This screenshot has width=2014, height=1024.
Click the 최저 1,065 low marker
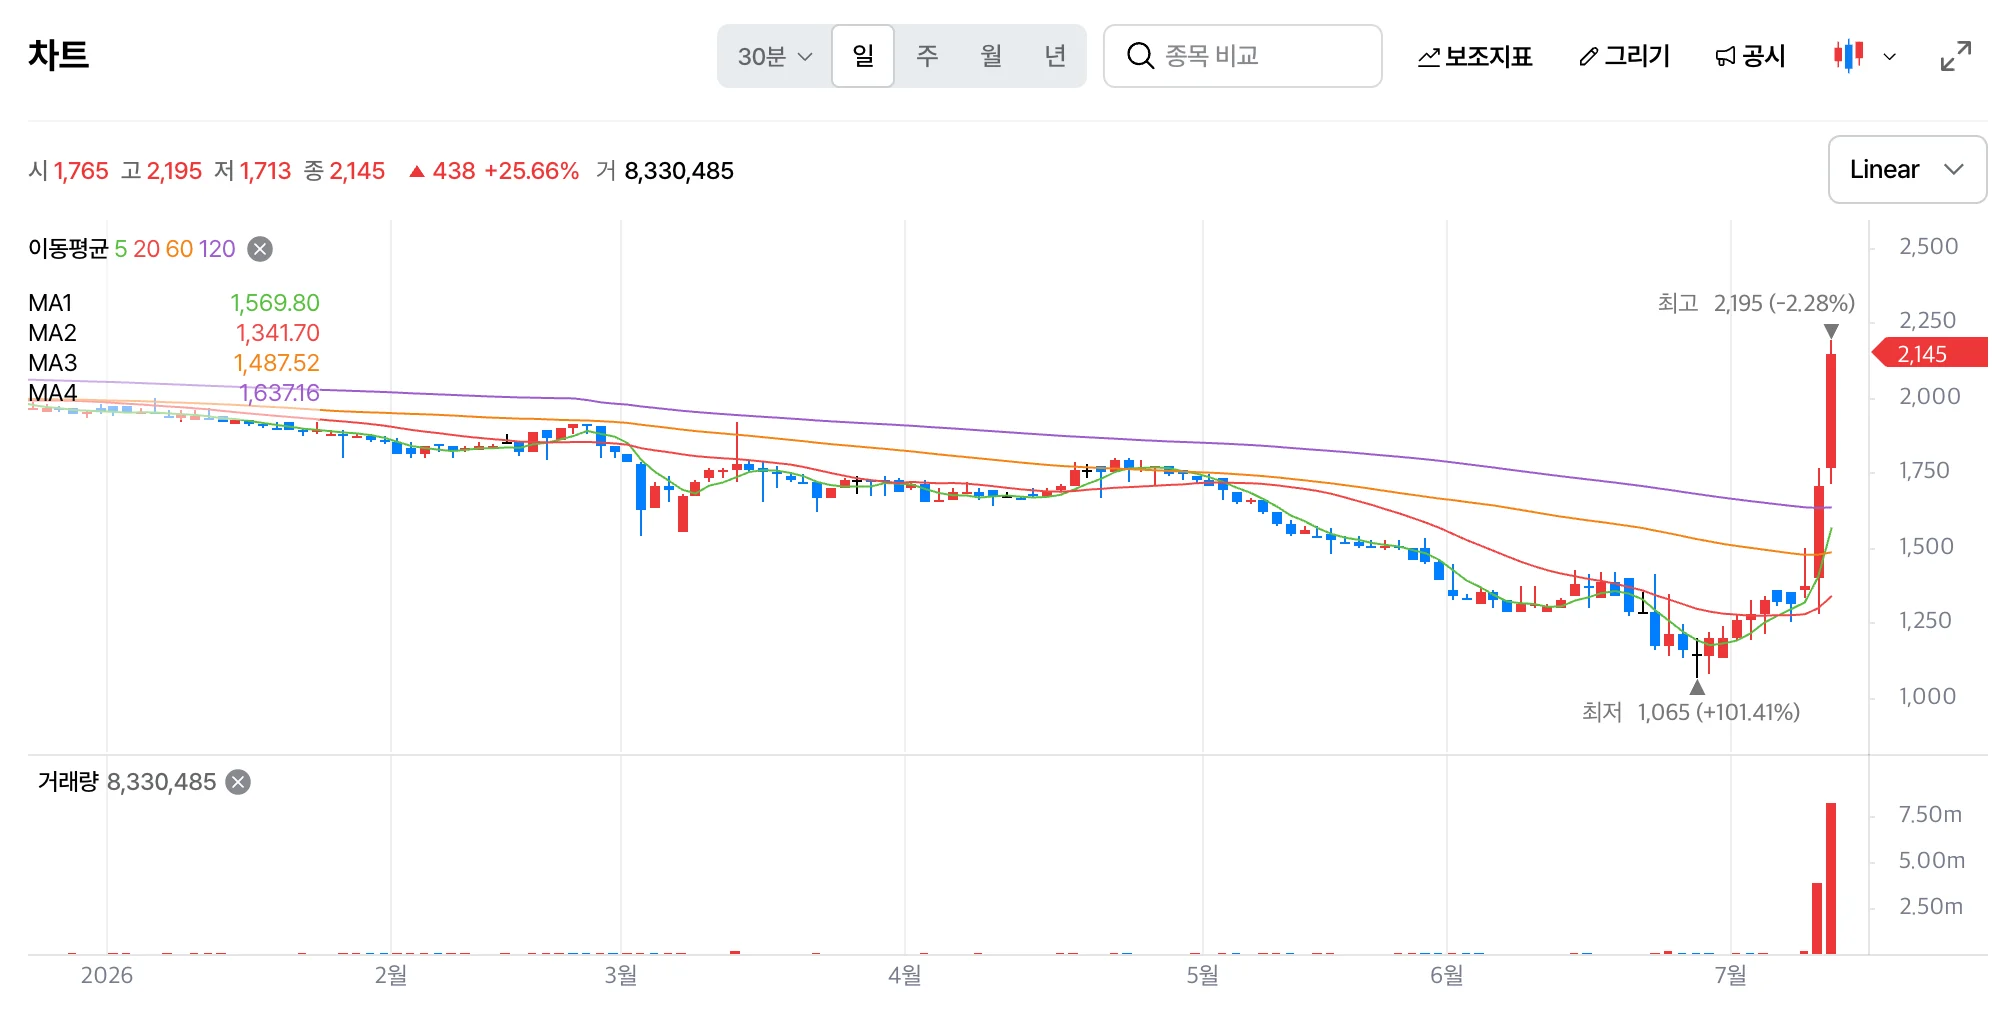(x=1691, y=712)
